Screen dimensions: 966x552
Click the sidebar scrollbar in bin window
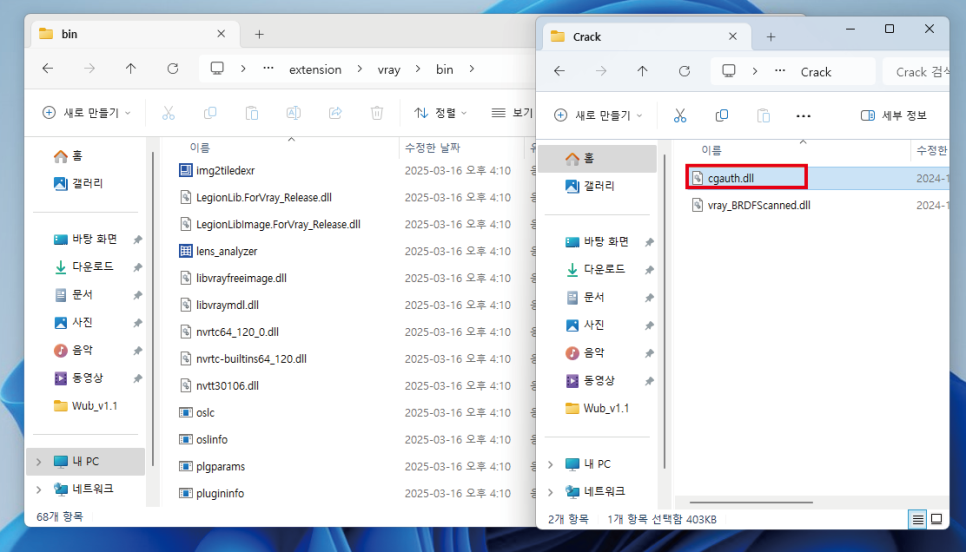[152, 308]
